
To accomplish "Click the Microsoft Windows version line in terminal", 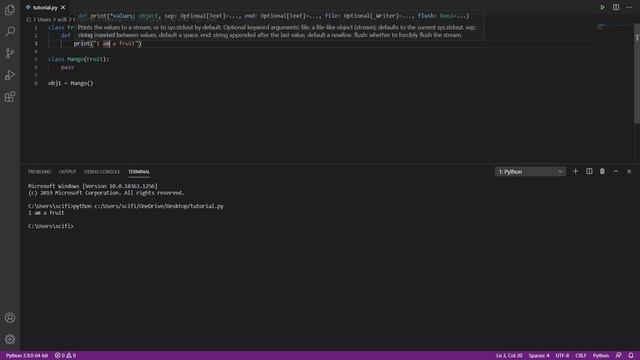I will pos(93,186).
